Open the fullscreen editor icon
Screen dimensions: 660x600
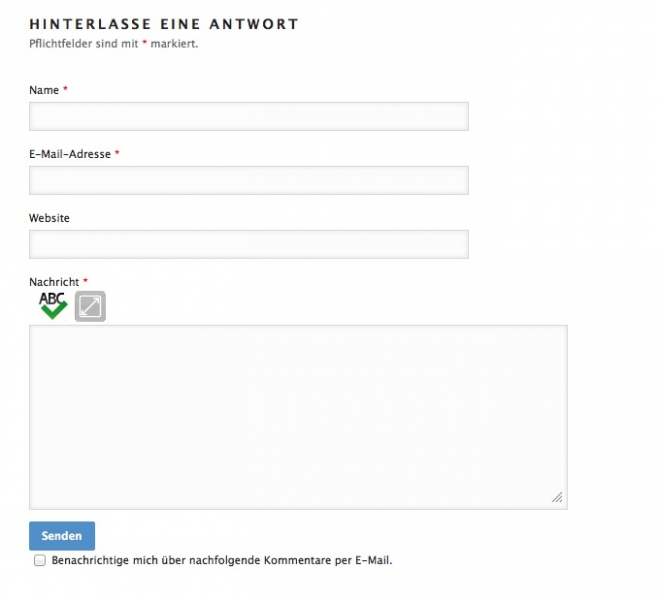(90, 307)
